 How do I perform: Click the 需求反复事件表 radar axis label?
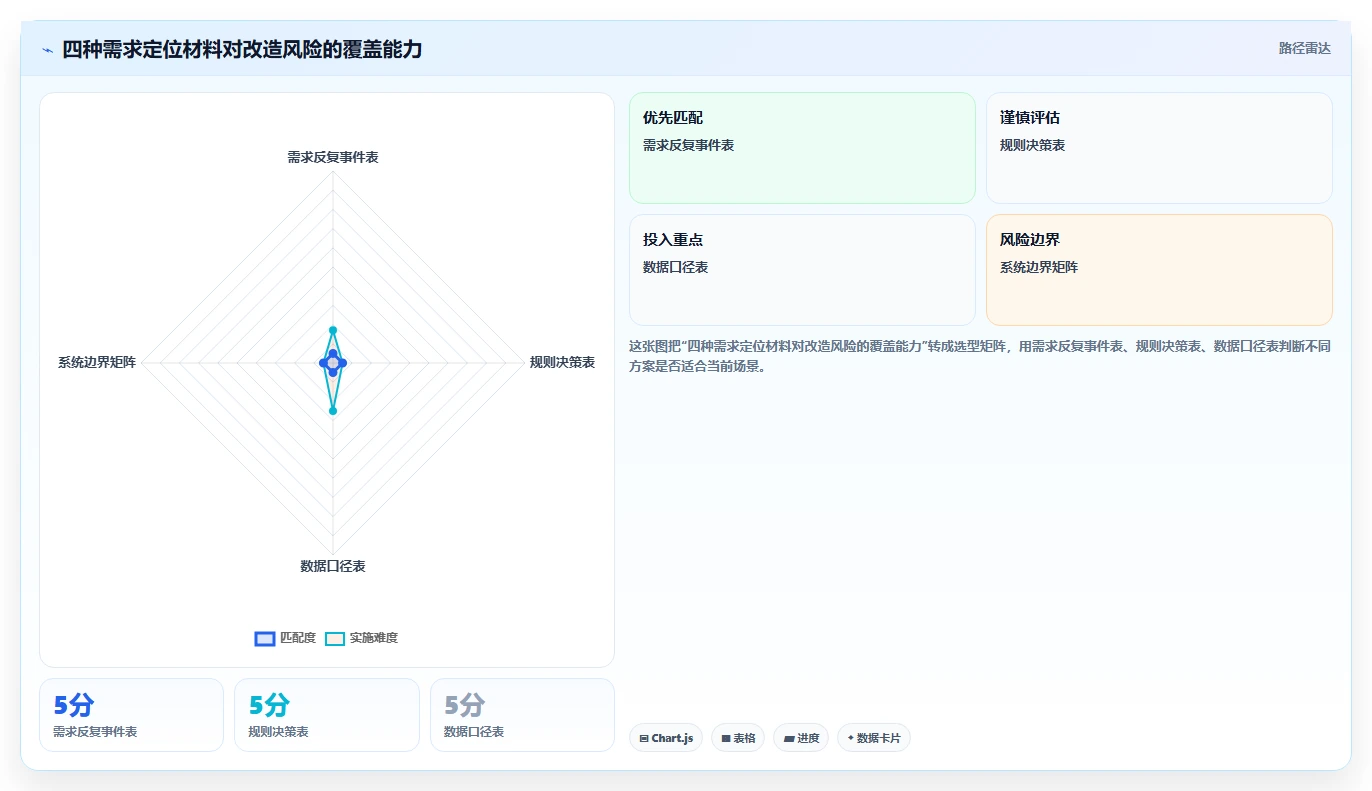point(333,157)
